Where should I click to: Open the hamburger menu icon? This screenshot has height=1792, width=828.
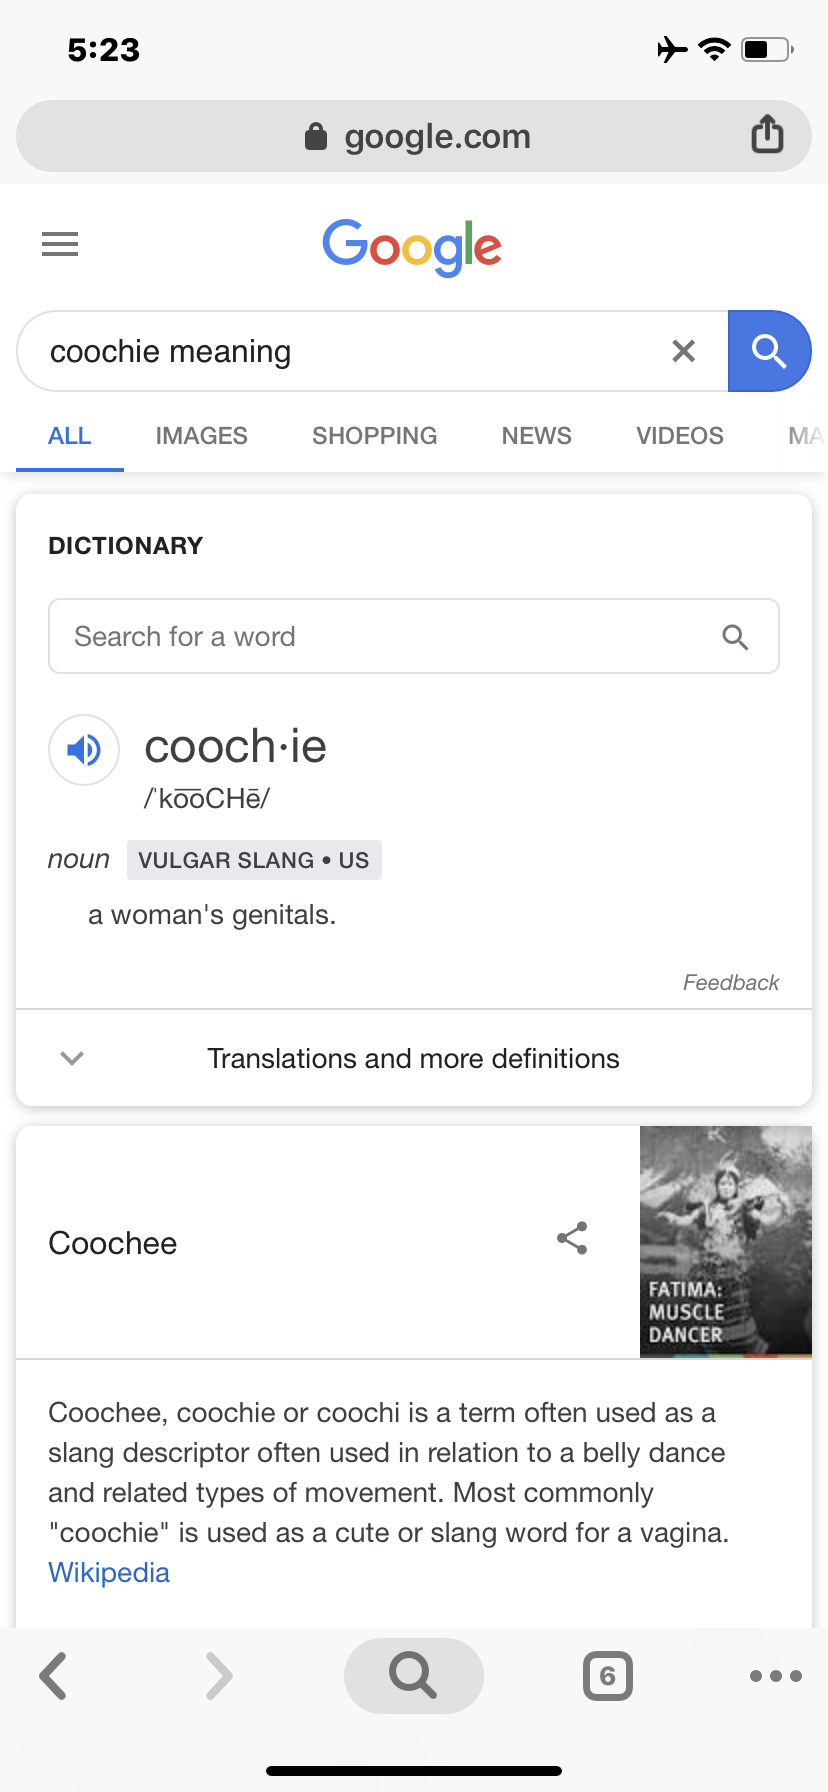point(60,244)
